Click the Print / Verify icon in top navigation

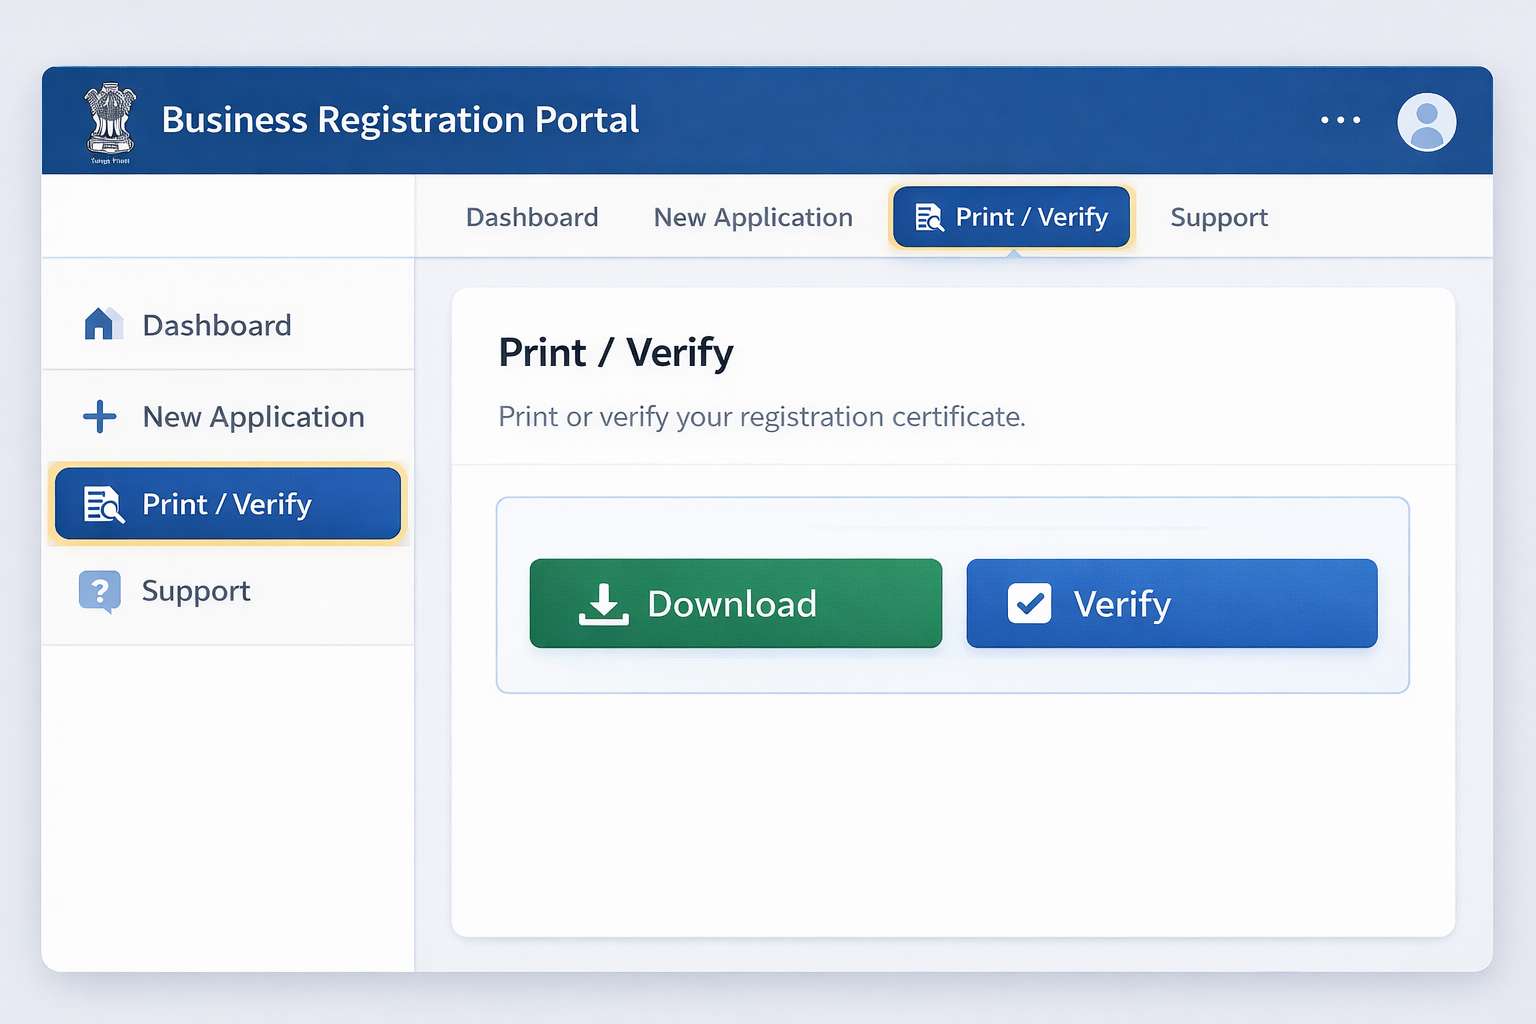(928, 217)
